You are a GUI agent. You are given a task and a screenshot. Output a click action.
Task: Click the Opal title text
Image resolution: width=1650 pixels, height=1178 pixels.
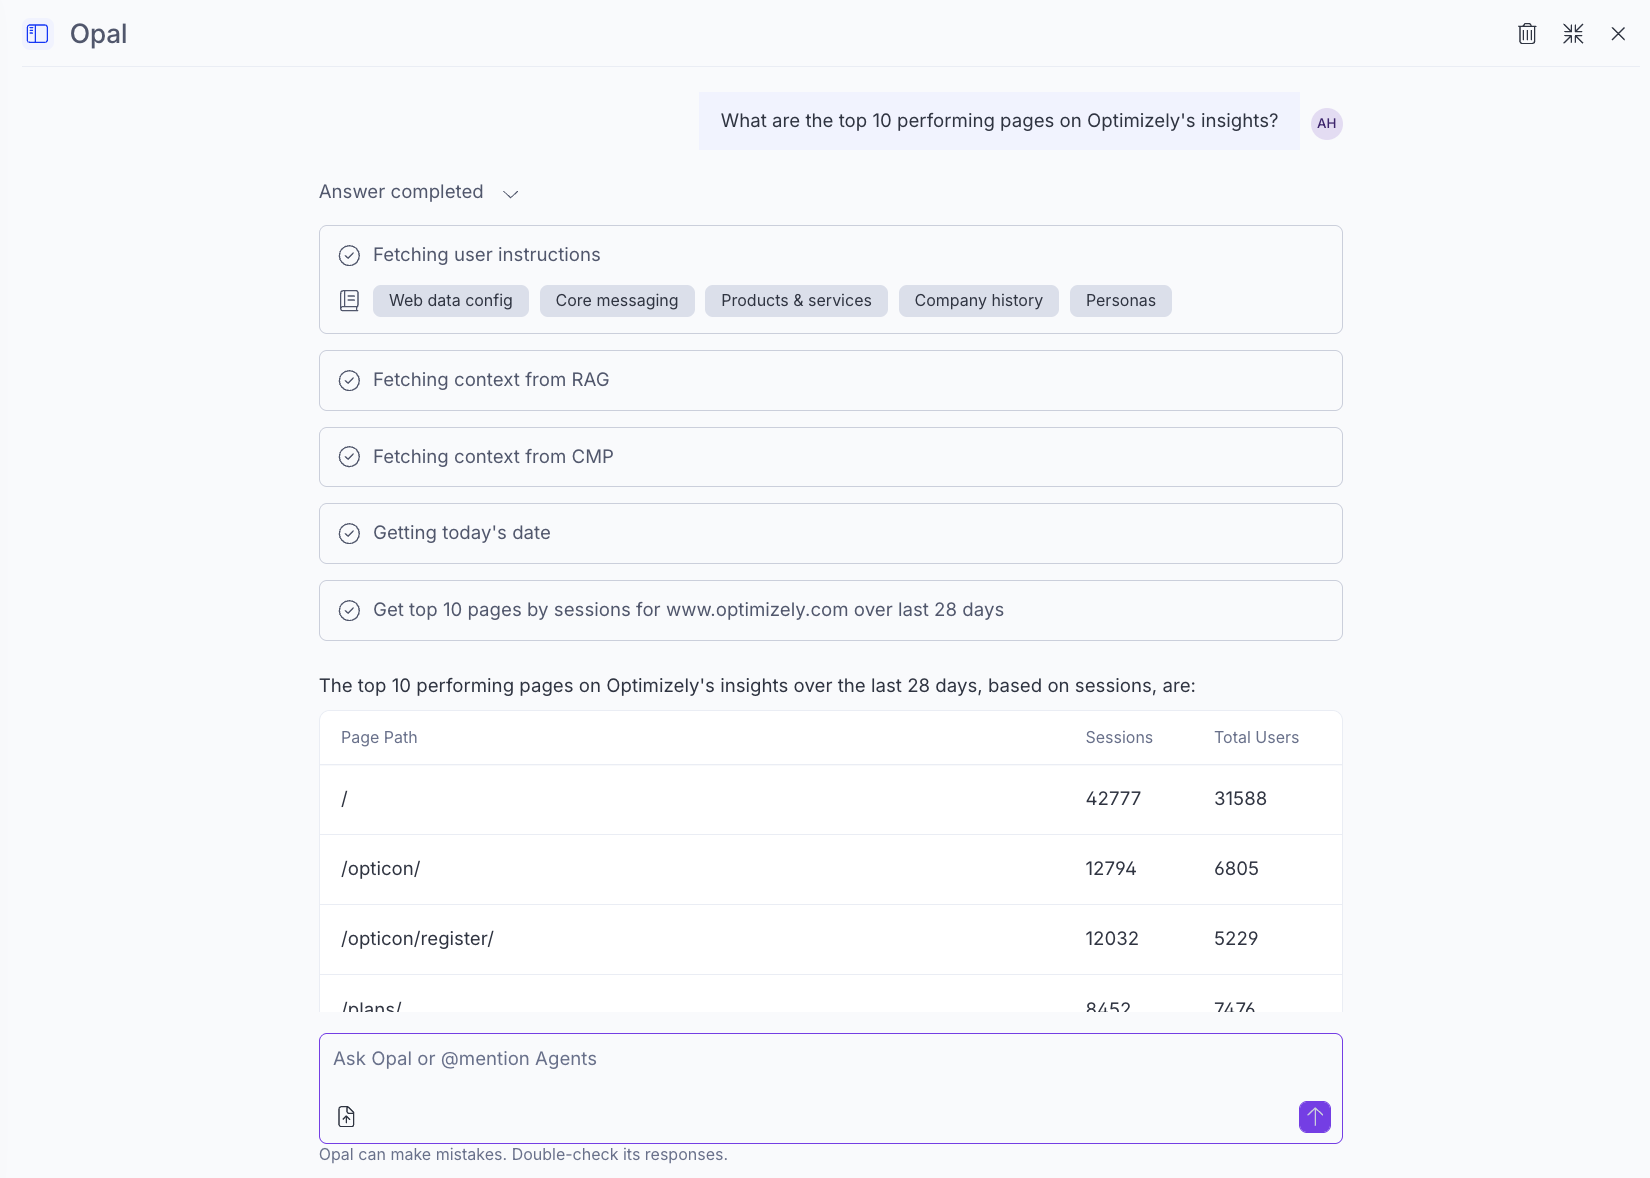coord(98,34)
